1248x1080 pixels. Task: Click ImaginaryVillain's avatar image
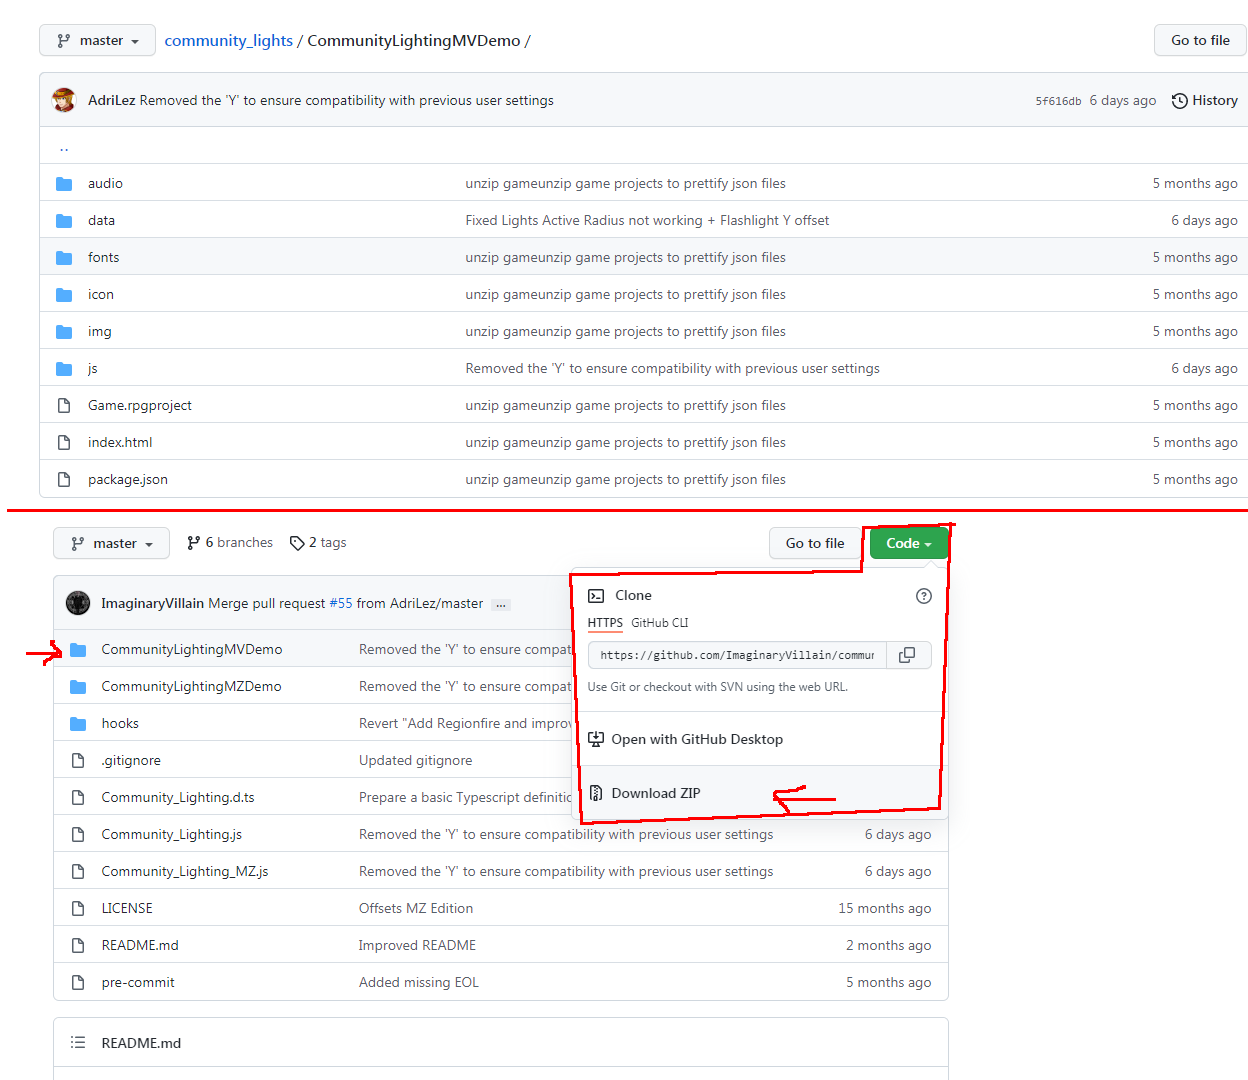[x=78, y=603]
